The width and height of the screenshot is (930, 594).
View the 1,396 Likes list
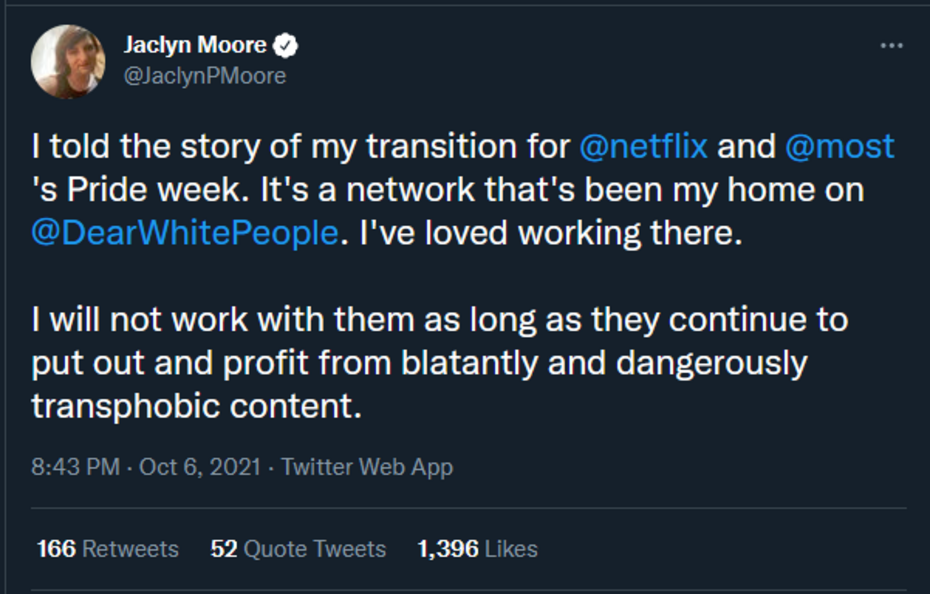(477, 549)
